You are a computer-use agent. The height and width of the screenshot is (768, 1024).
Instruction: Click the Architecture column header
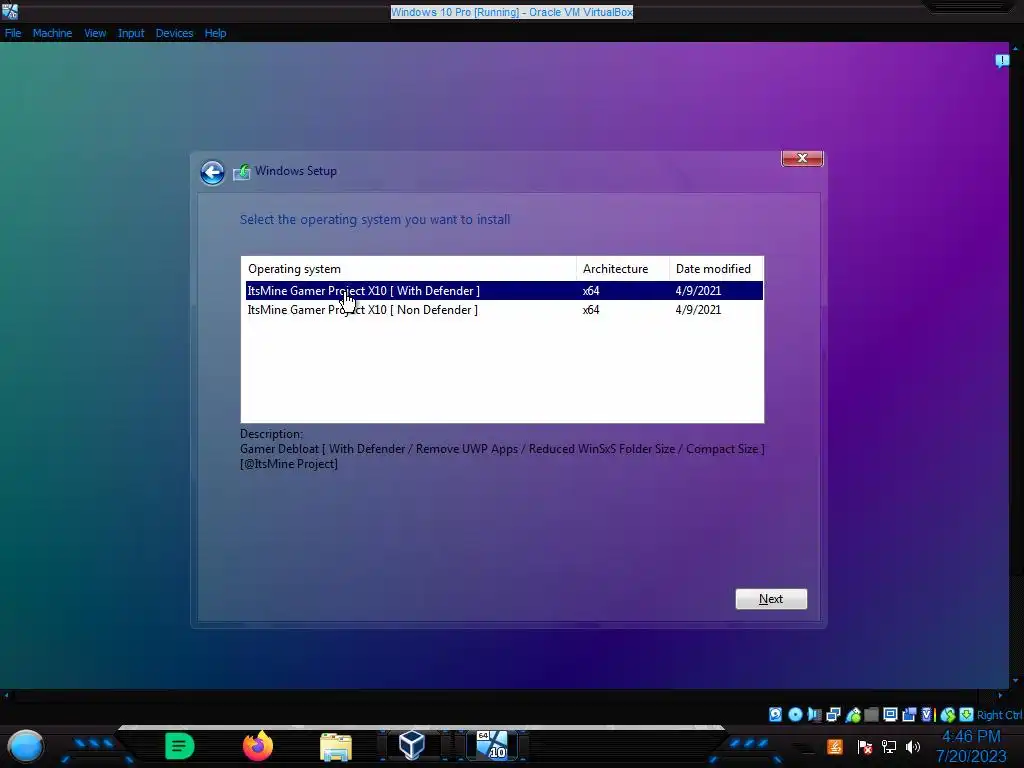point(623,268)
